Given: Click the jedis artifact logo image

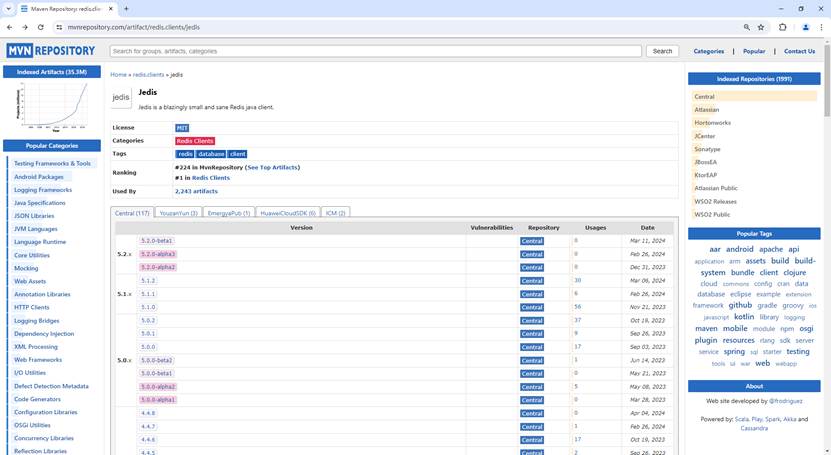Looking at the screenshot, I should tap(121, 97).
